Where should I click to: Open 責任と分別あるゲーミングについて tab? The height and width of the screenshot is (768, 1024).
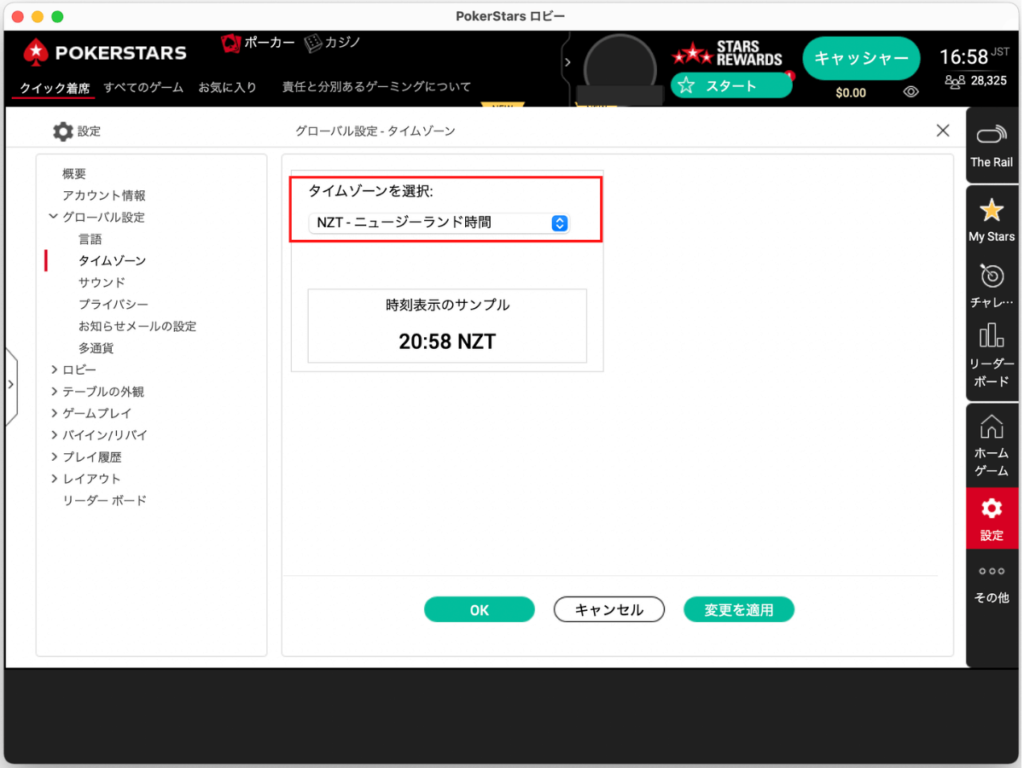[376, 87]
